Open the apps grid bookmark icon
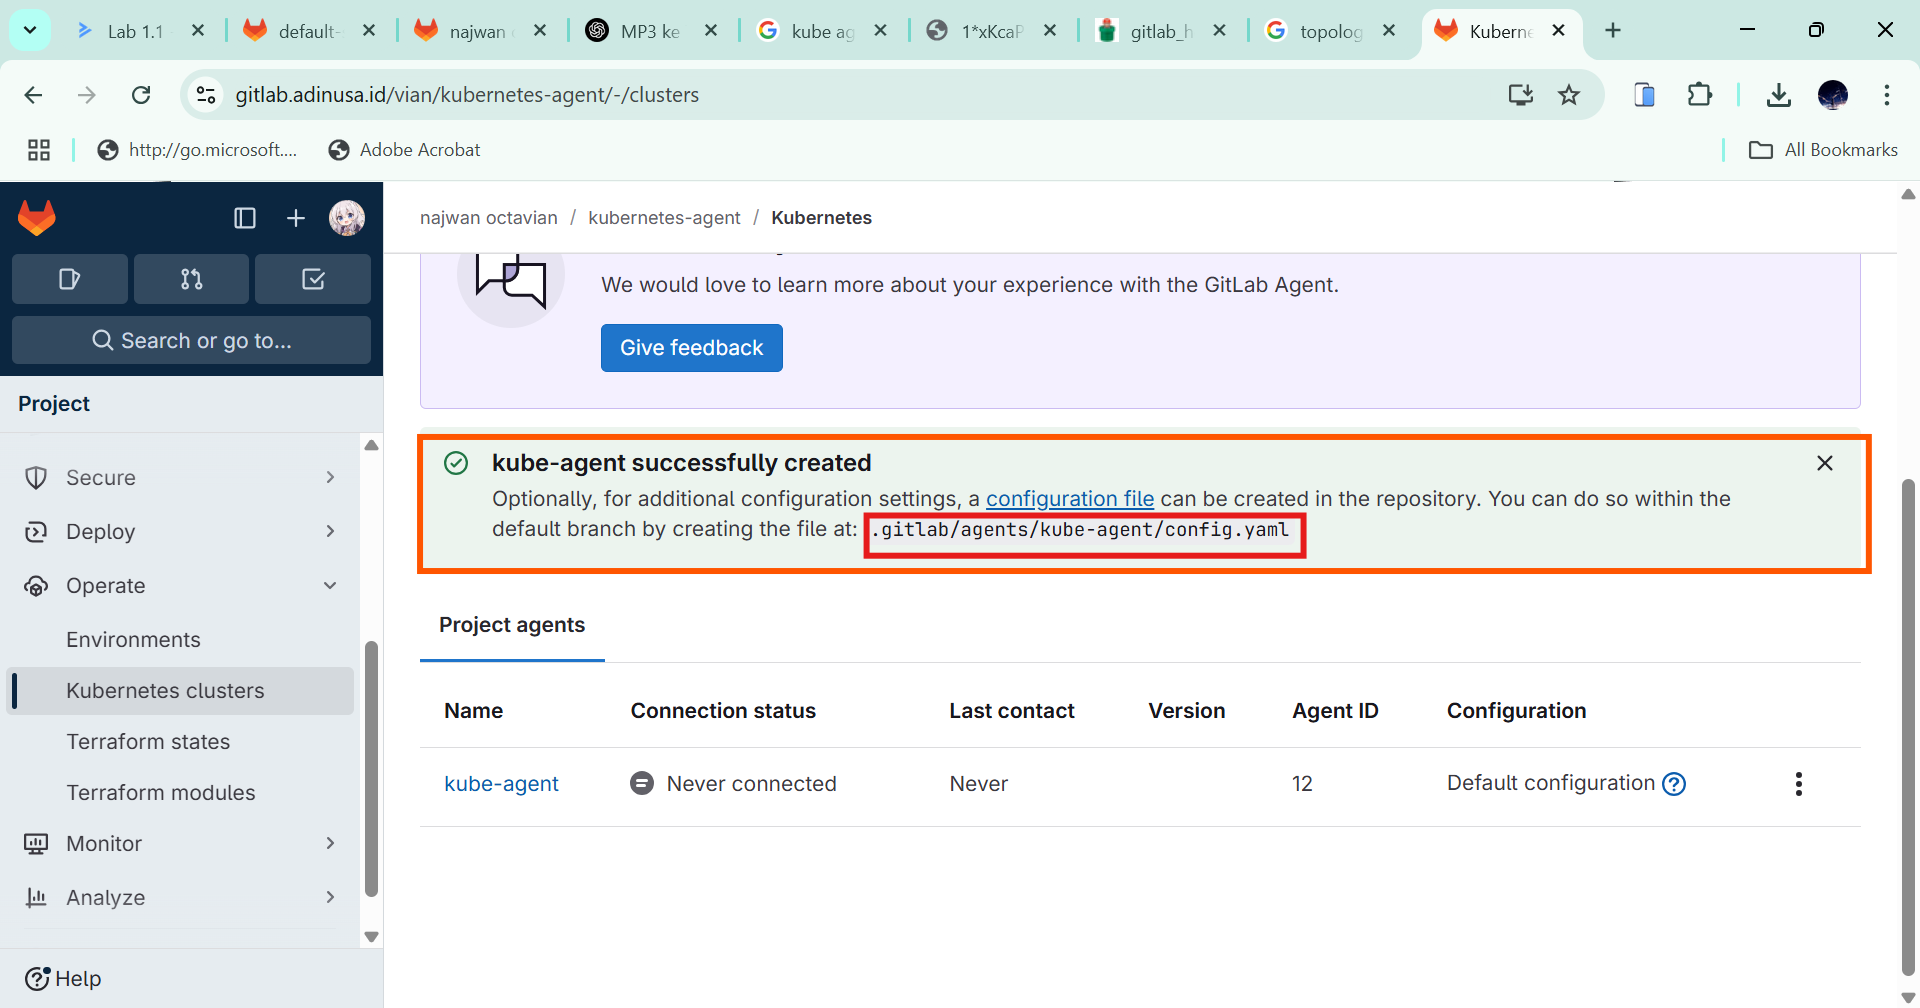 point(39,150)
